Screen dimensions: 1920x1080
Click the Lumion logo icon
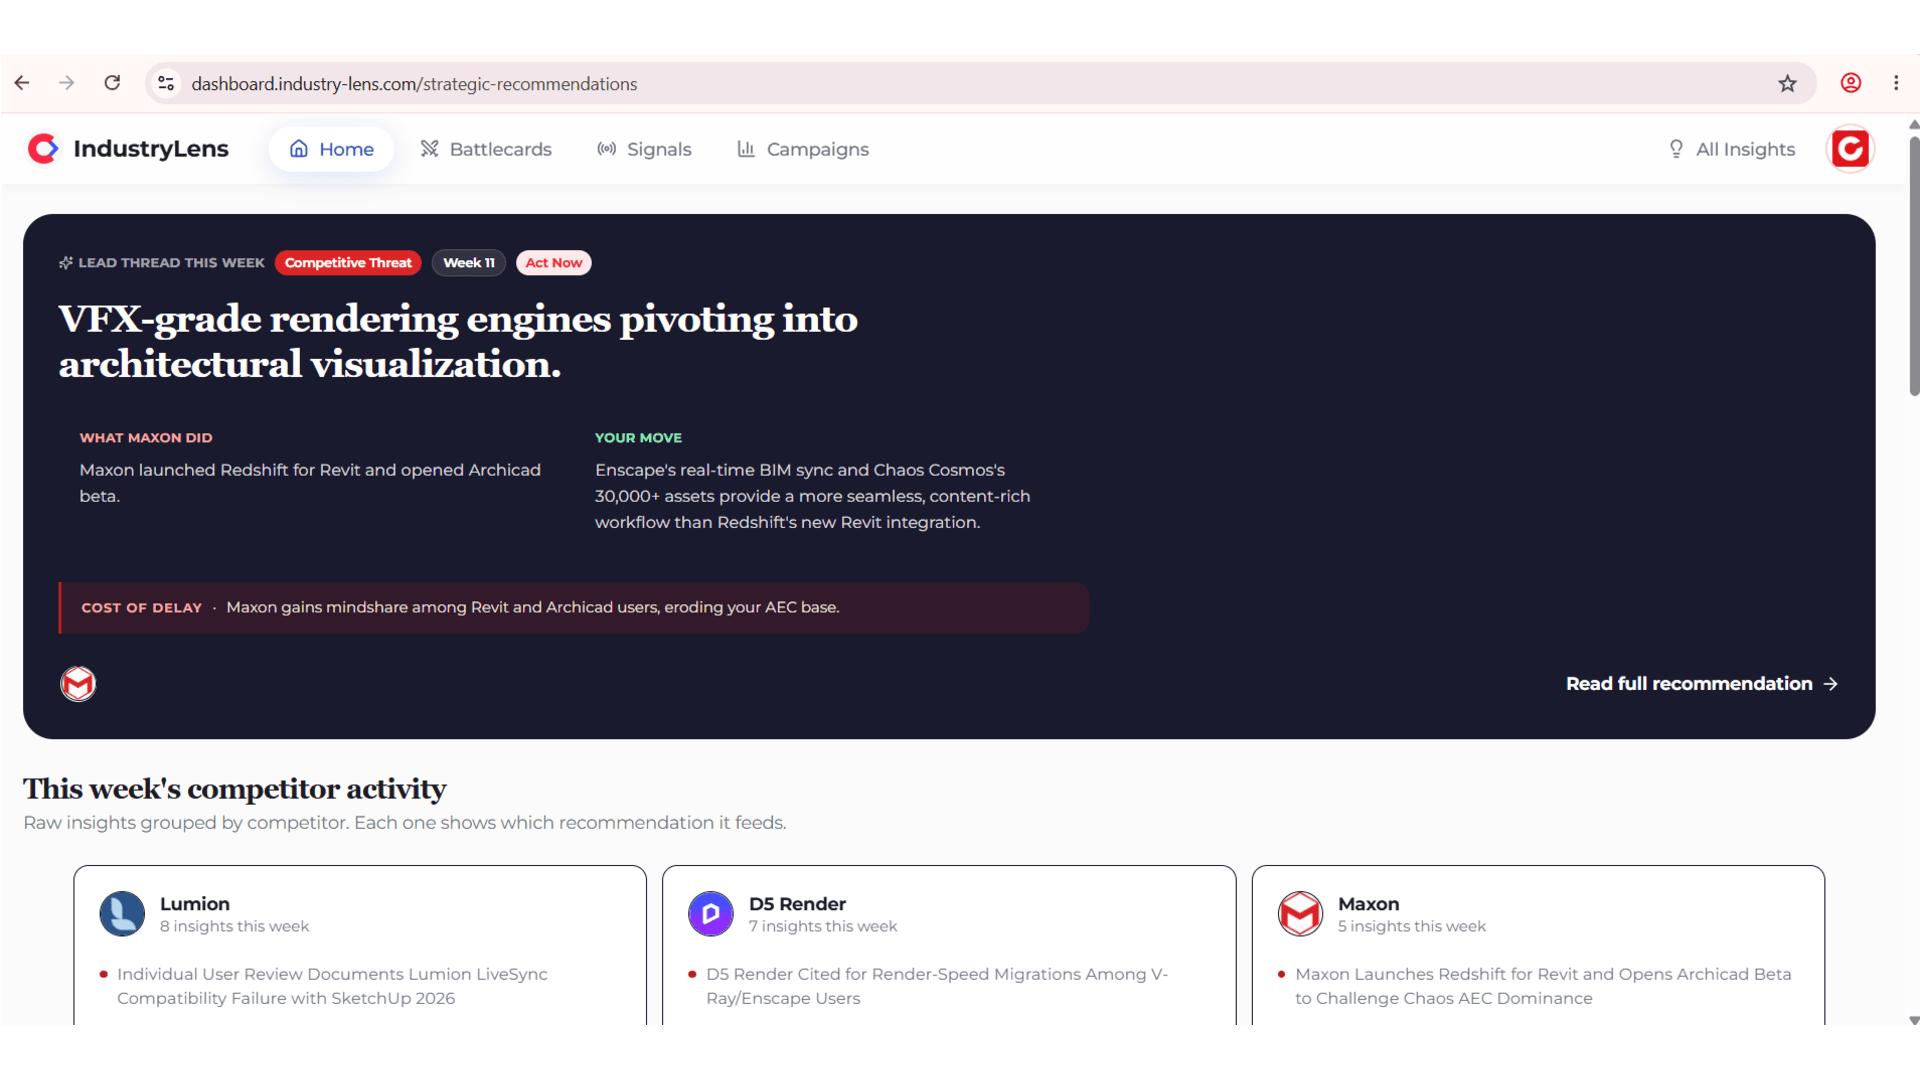(122, 914)
